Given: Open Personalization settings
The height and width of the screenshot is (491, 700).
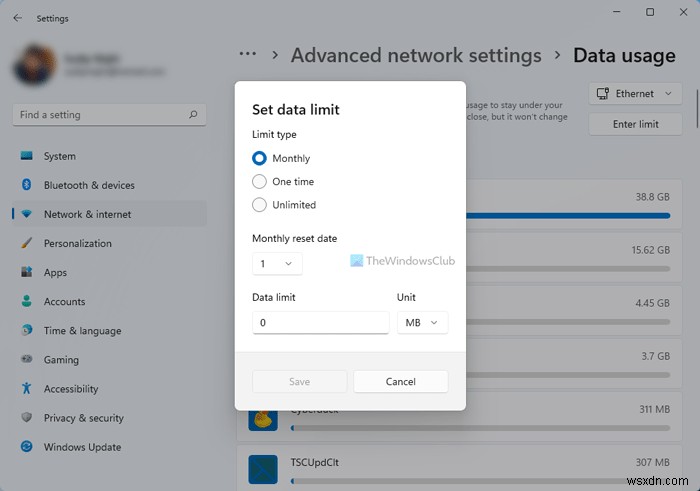Looking at the screenshot, I should click(x=109, y=243).
